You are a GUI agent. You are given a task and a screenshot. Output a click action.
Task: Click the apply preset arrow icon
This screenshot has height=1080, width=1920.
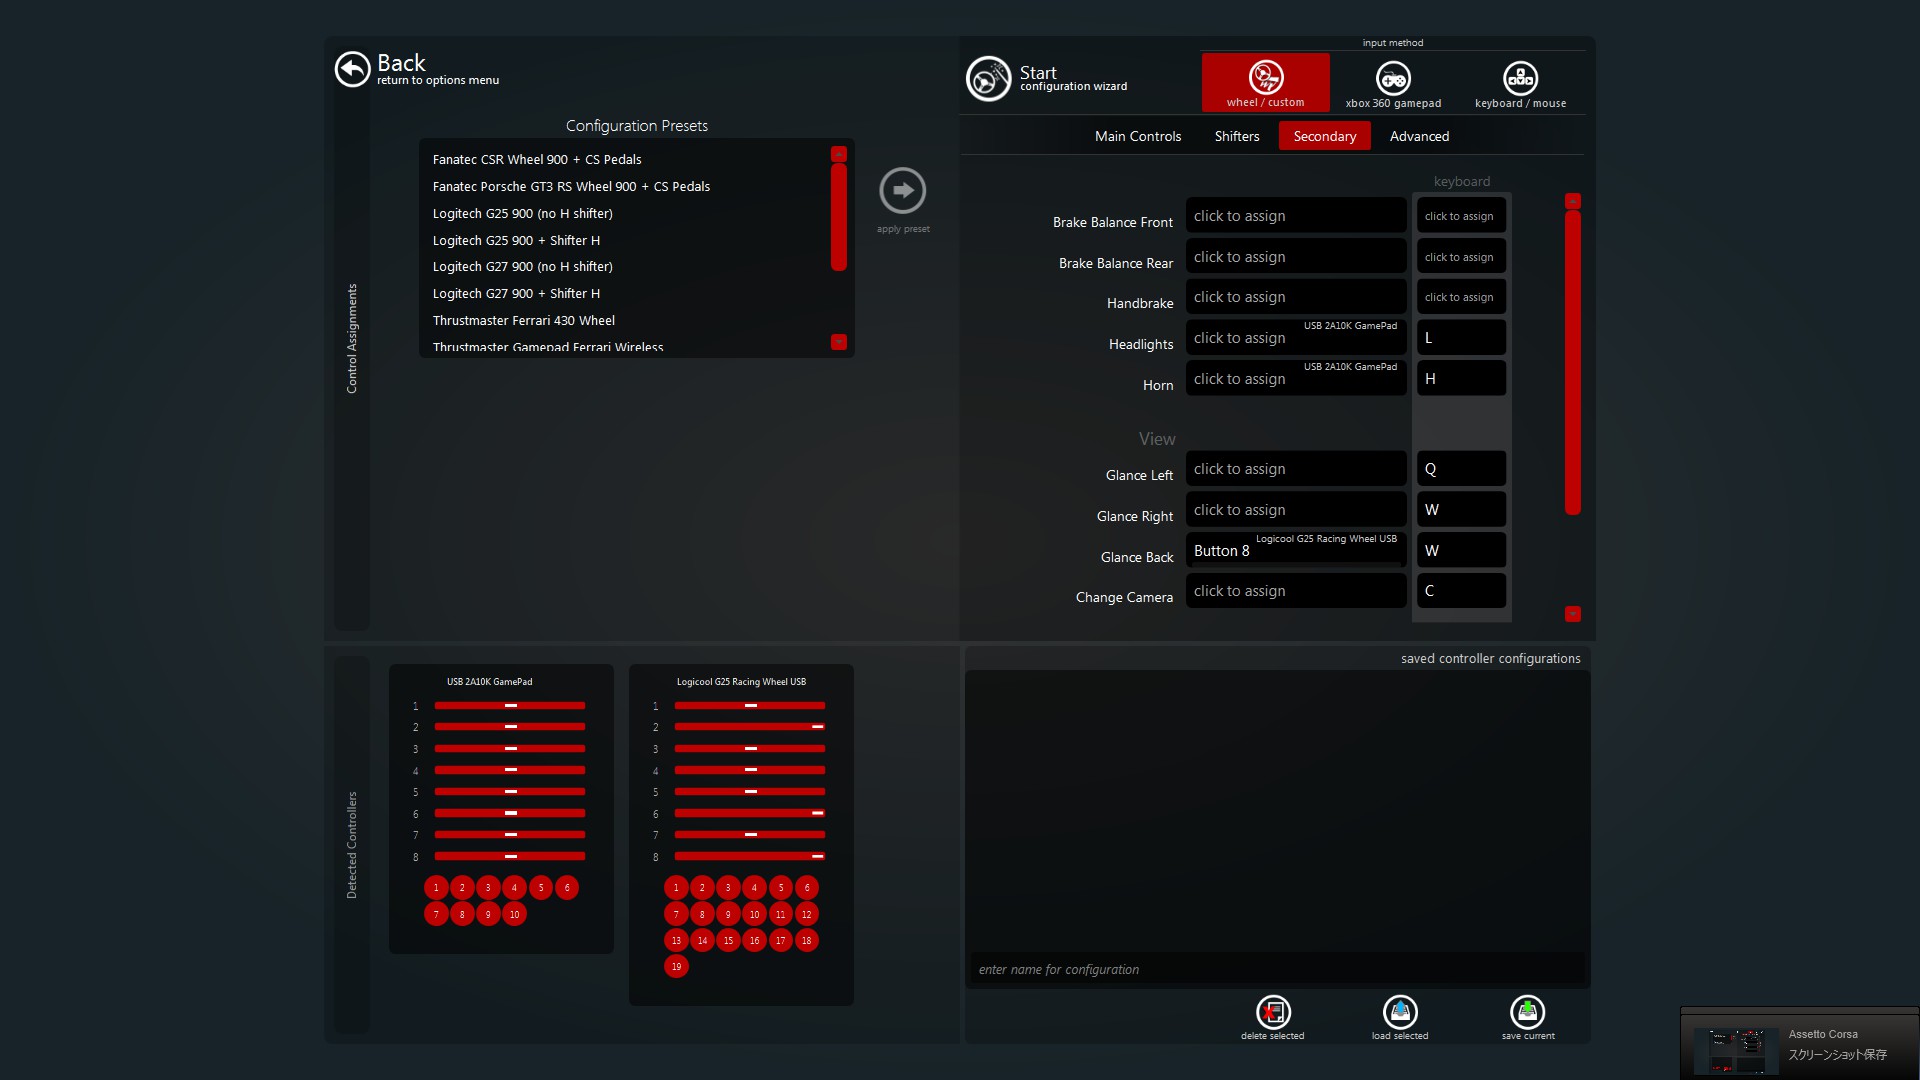click(902, 190)
